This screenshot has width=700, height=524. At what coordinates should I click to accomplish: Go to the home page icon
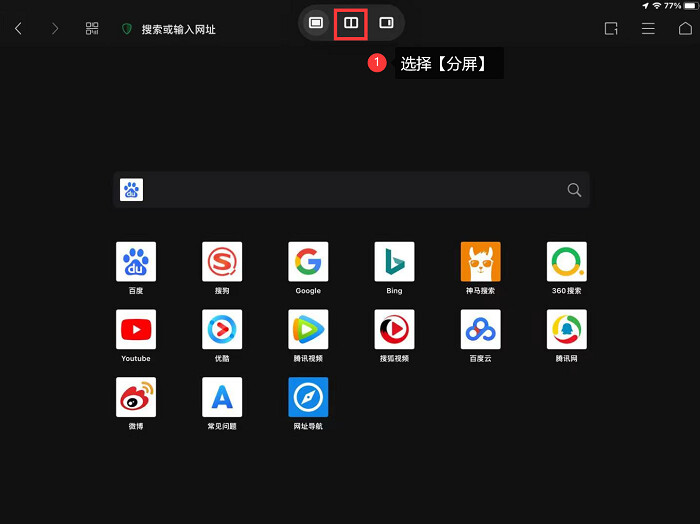(x=685, y=29)
